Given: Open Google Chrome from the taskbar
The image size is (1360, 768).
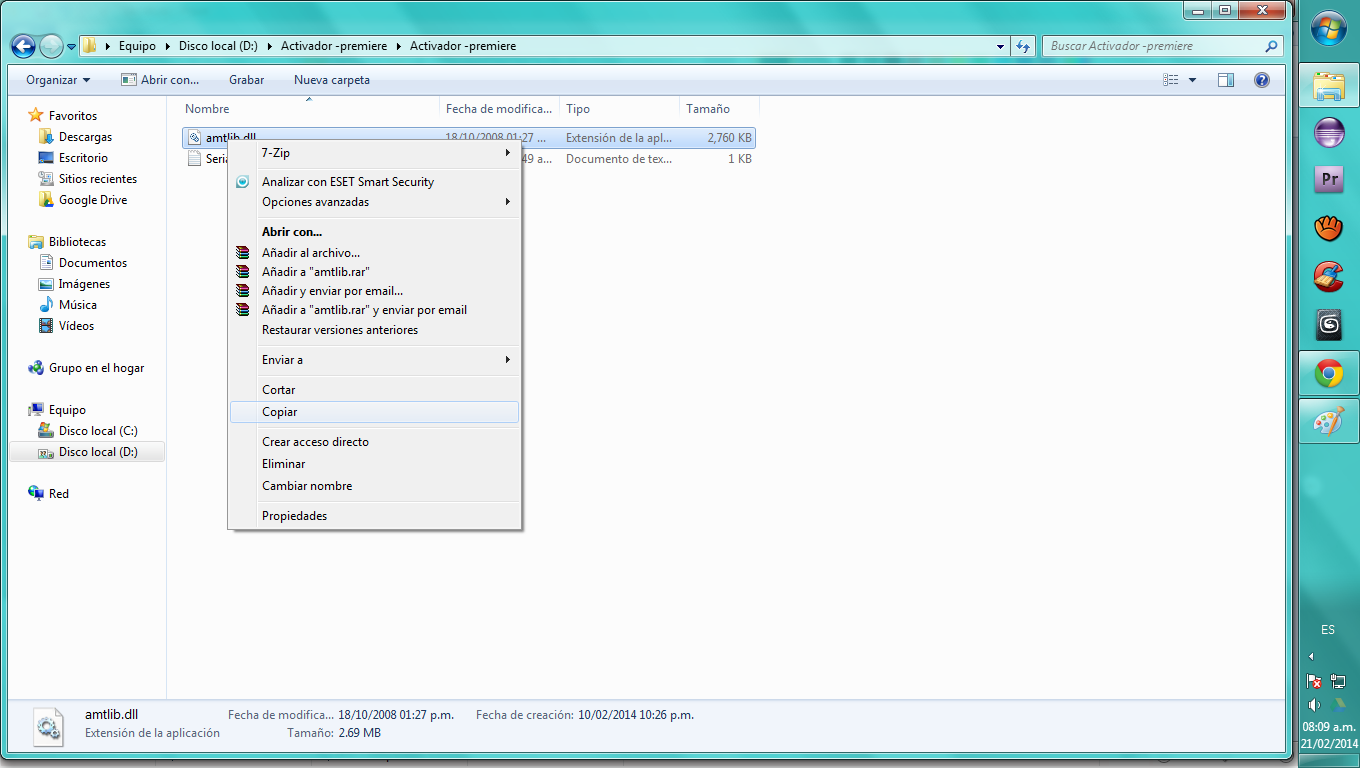Looking at the screenshot, I should pos(1328,375).
